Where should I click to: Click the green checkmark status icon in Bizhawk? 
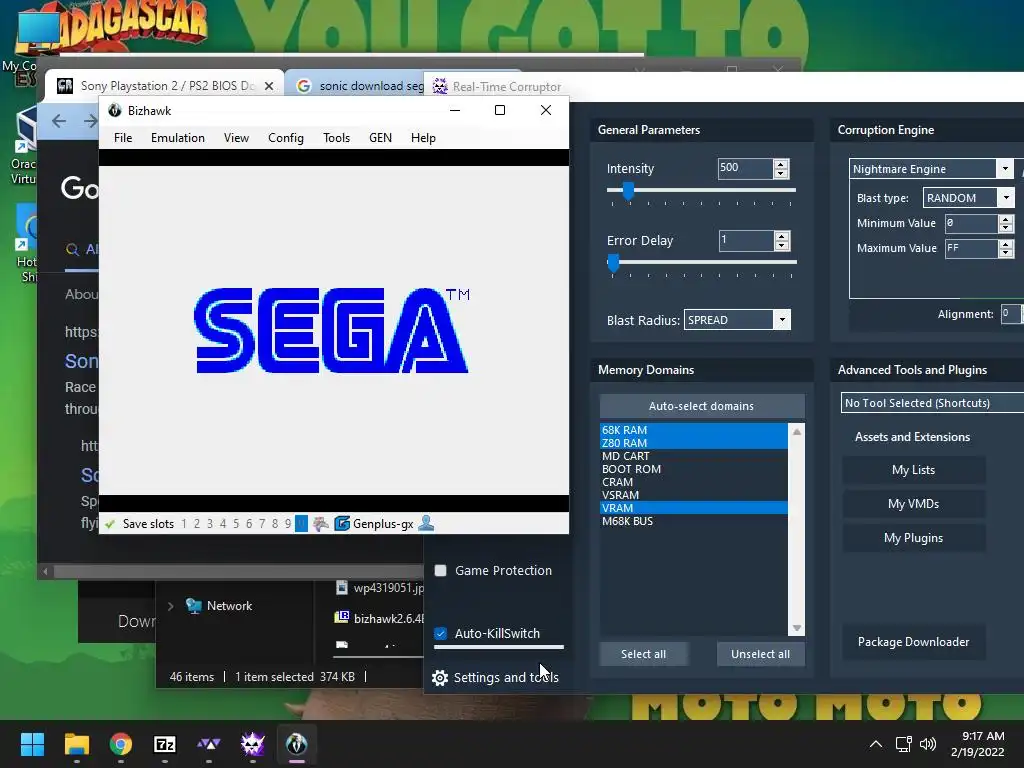point(110,524)
